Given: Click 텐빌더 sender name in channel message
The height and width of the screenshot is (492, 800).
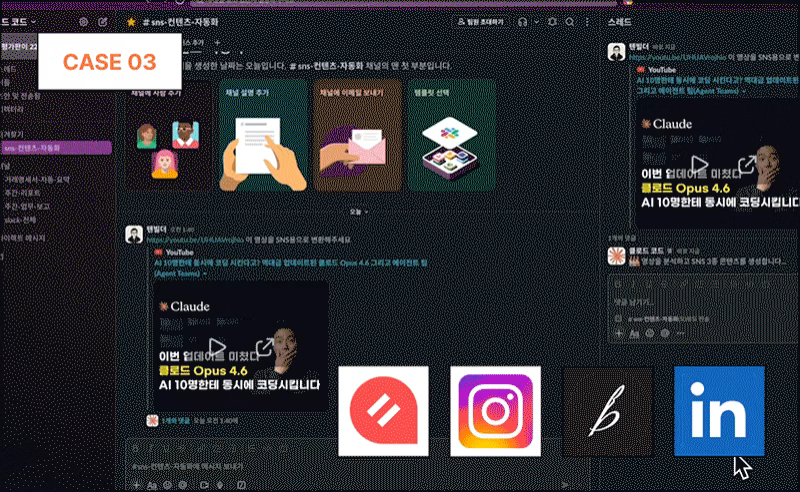Looking at the screenshot, I should [x=157, y=229].
